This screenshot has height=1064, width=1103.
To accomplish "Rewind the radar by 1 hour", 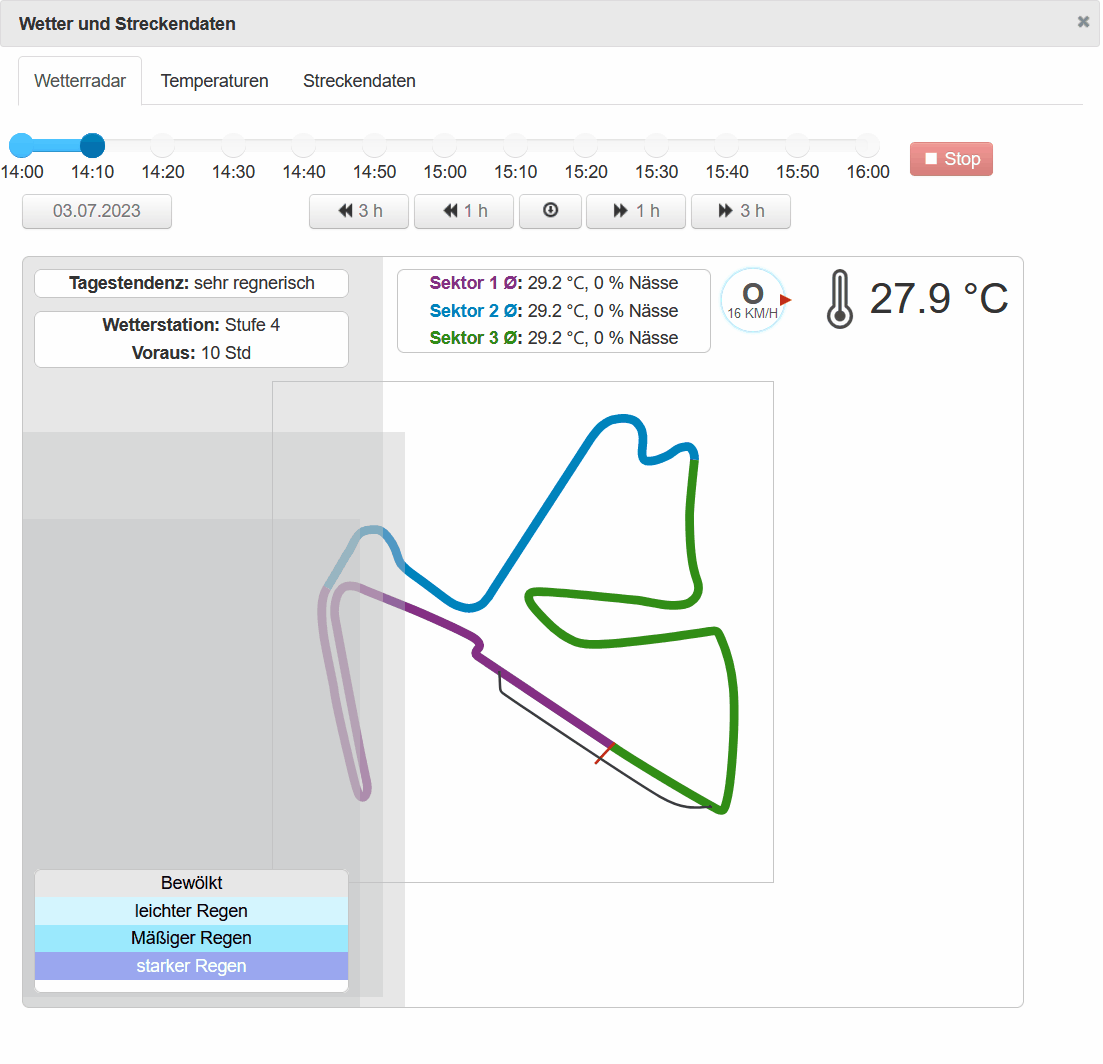I will [464, 212].
